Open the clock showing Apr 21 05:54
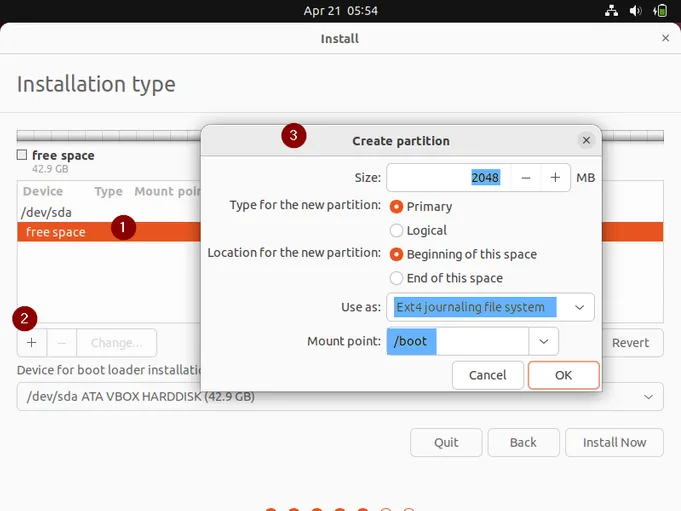Viewport: 681px width, 511px height. click(340, 11)
